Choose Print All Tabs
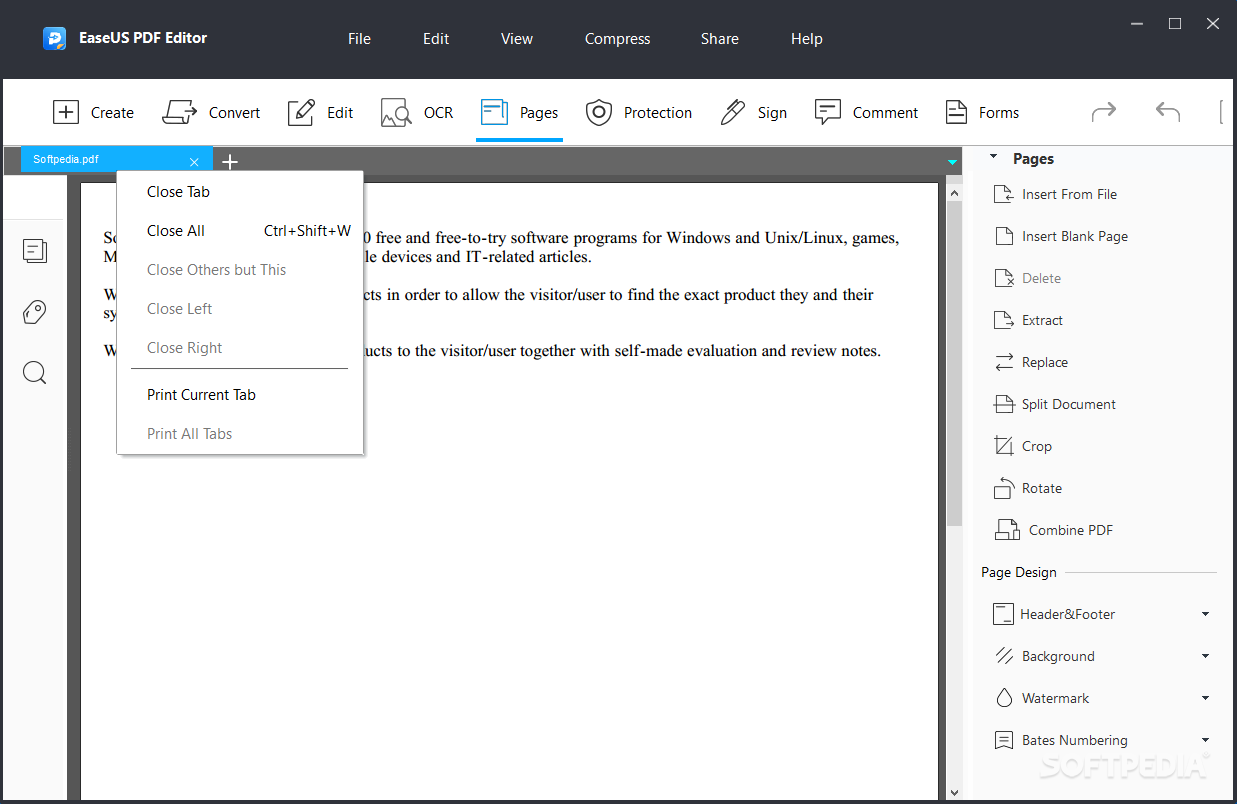Image resolution: width=1237 pixels, height=804 pixels. pos(240,434)
